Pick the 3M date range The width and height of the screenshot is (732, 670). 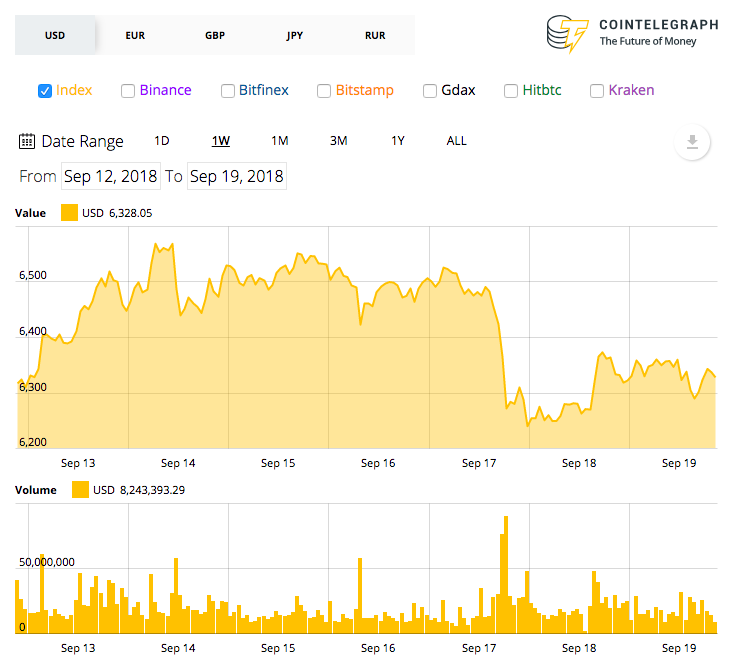[338, 141]
